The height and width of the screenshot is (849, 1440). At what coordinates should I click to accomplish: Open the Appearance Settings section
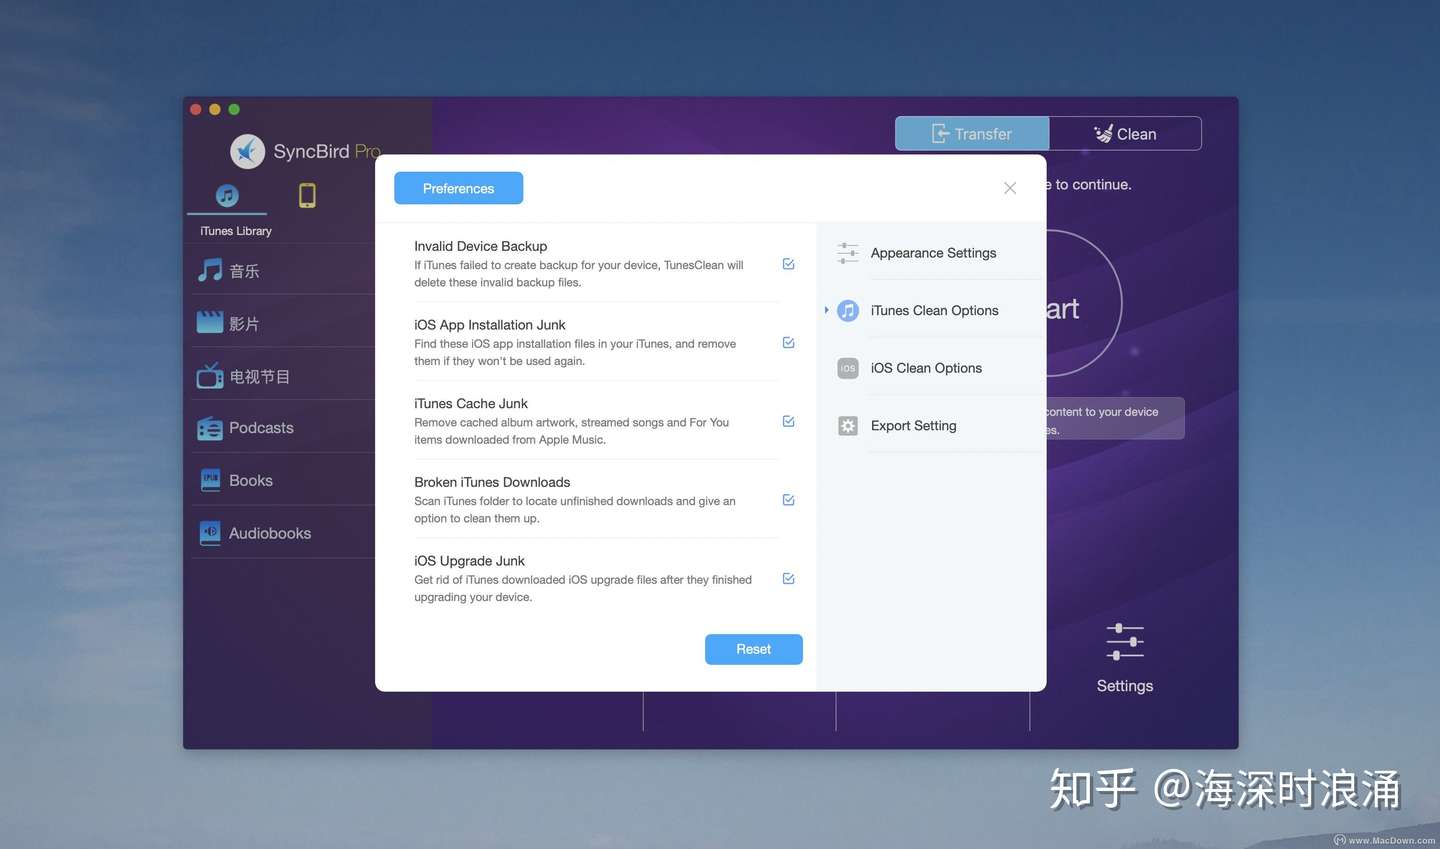[x=933, y=253]
